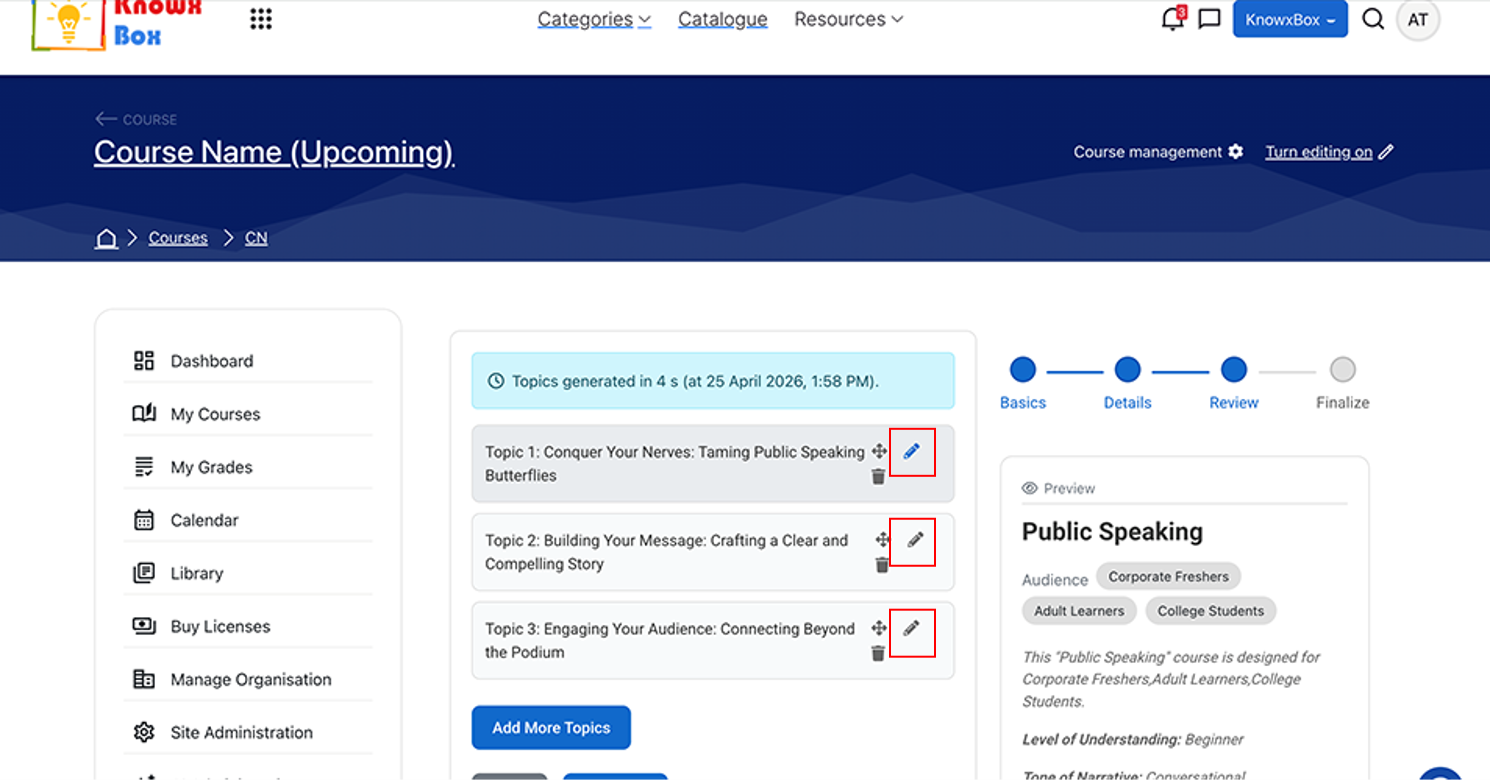
Task: Click the Level of Understanding: Beginner text
Action: click(x=1133, y=740)
